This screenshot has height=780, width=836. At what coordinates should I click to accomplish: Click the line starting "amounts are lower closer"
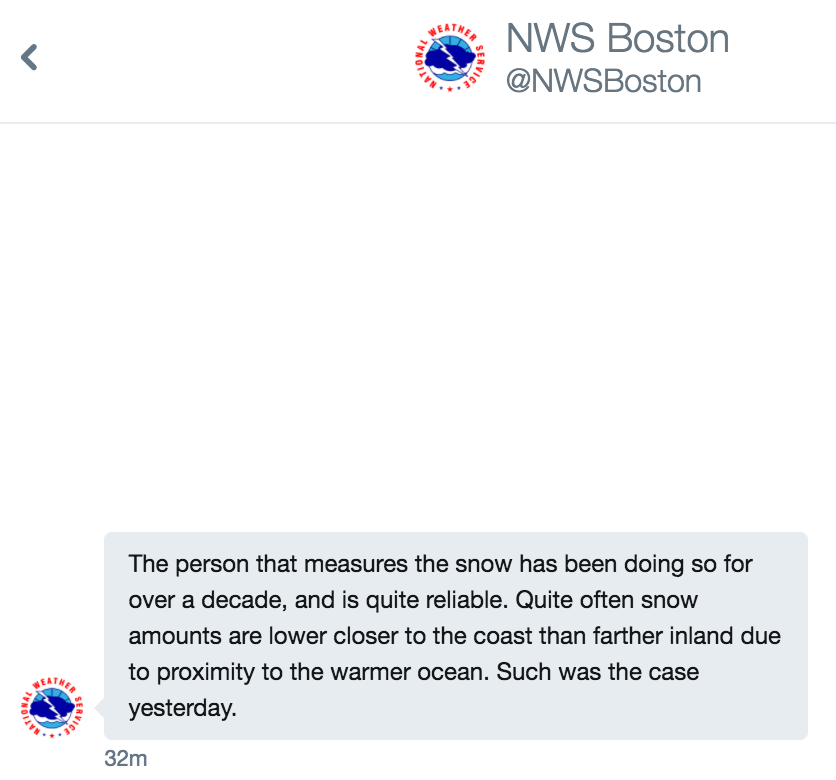point(454,636)
